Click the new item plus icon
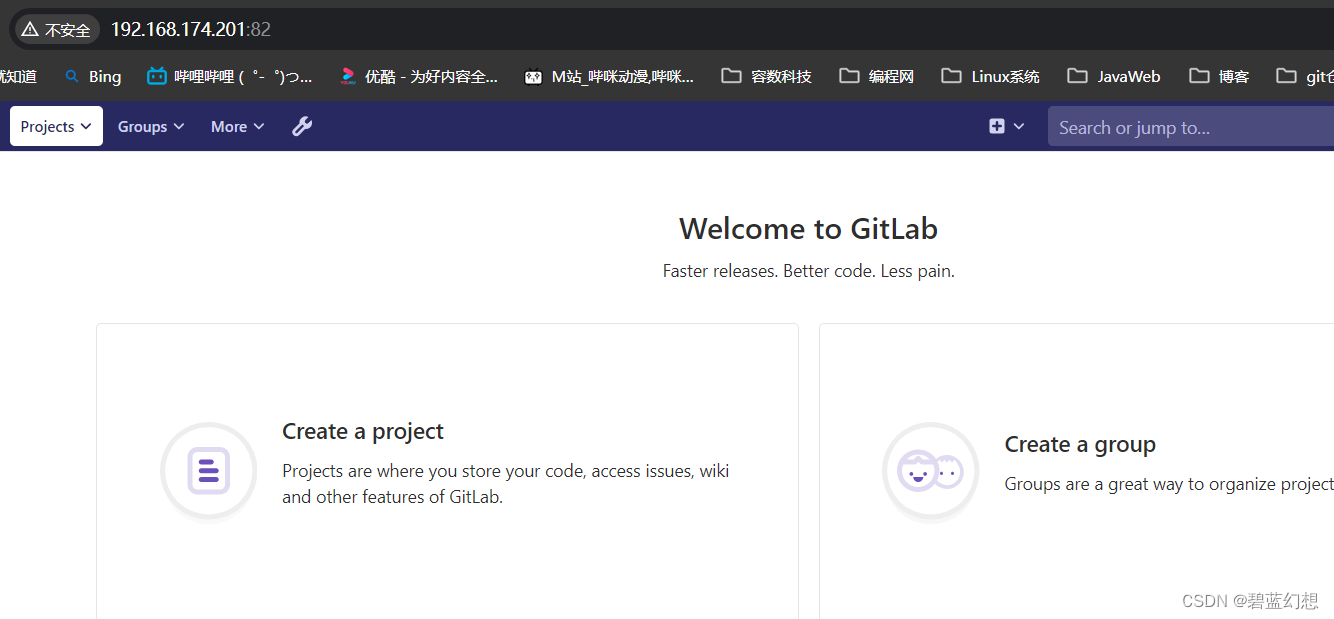Image resolution: width=1334 pixels, height=619 pixels. pyautogui.click(x=996, y=126)
